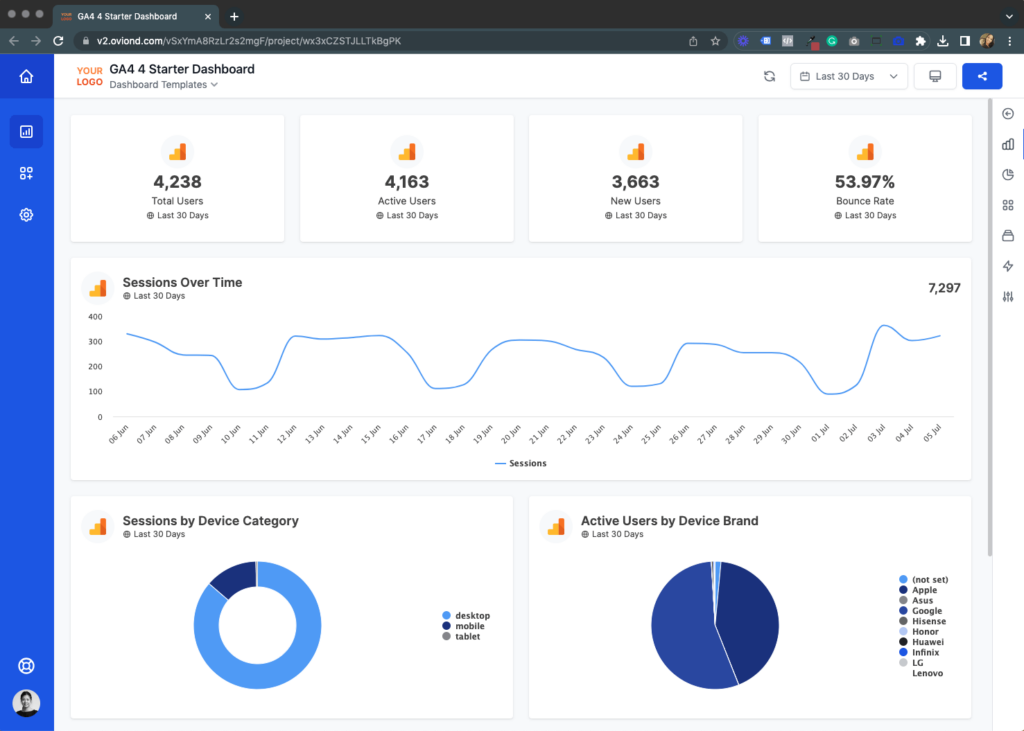Viewport: 1024px width, 731px height.
Task: Toggle Asus in the brand legend
Action: [x=916, y=600]
